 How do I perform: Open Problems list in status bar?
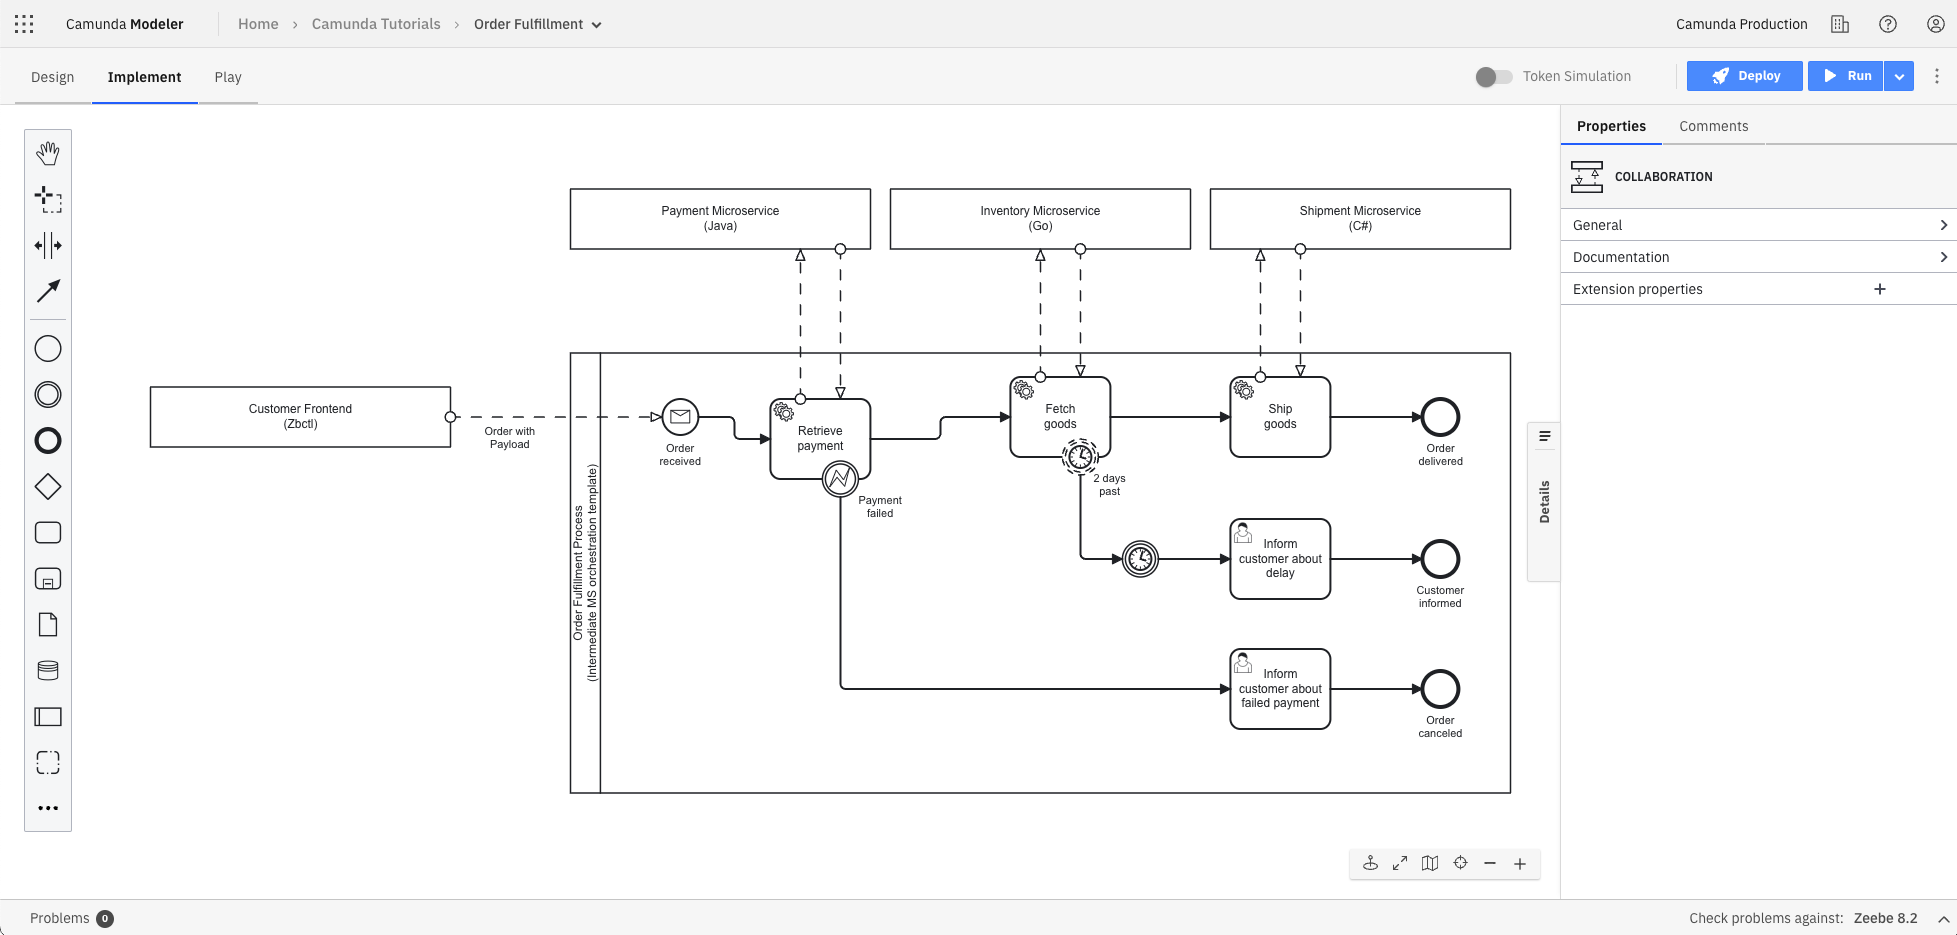pyautogui.click(x=71, y=918)
